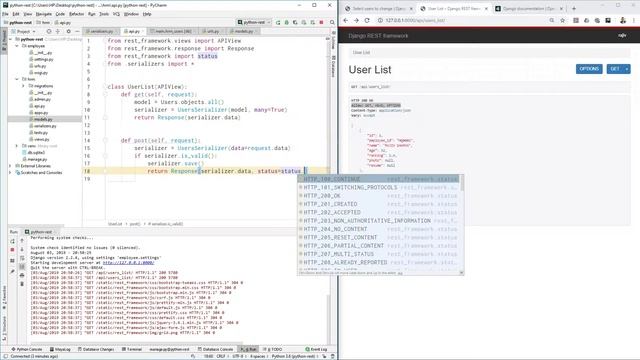Collapse the employee folder in tree

click(x=17, y=46)
